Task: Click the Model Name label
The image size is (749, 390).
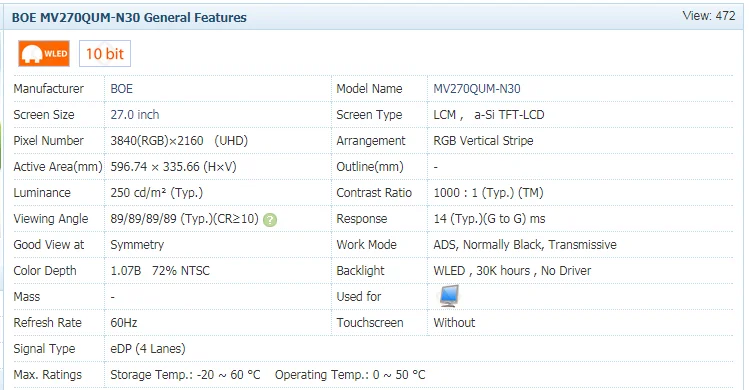Action: coord(369,89)
